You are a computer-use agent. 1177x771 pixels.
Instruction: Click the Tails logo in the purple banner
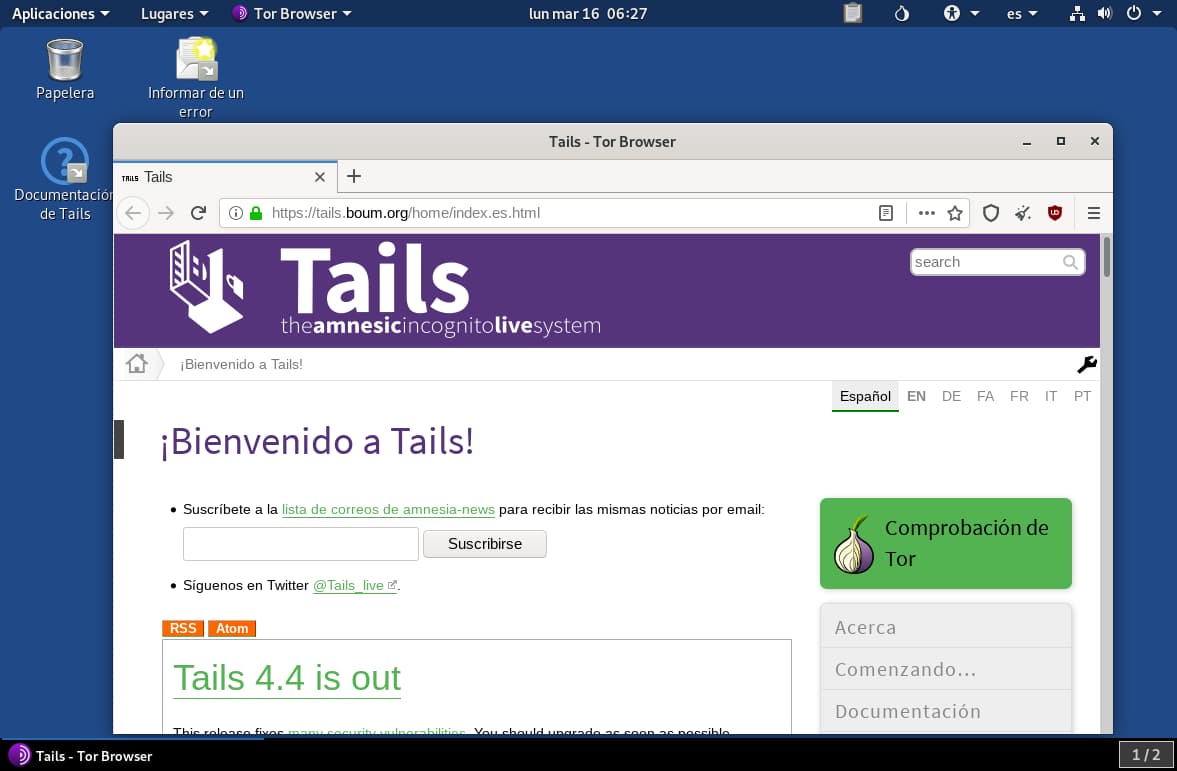(x=384, y=289)
